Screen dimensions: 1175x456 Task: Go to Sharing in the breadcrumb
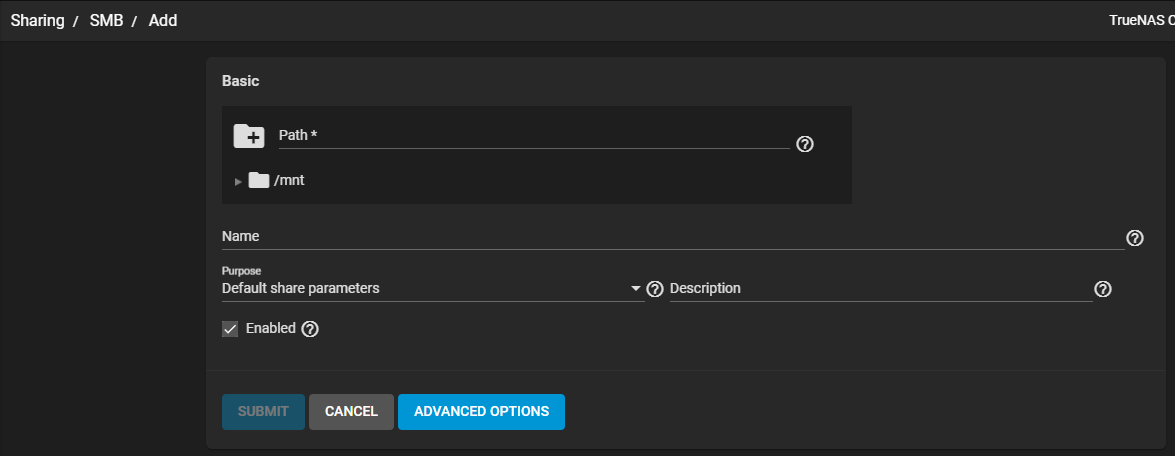pyautogui.click(x=38, y=20)
